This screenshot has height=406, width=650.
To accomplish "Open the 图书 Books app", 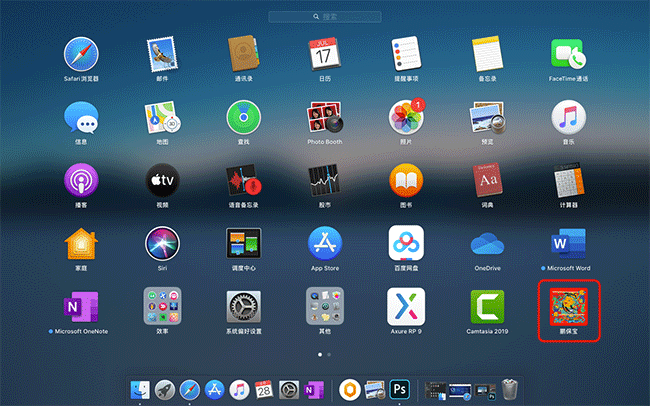I will coord(406,180).
